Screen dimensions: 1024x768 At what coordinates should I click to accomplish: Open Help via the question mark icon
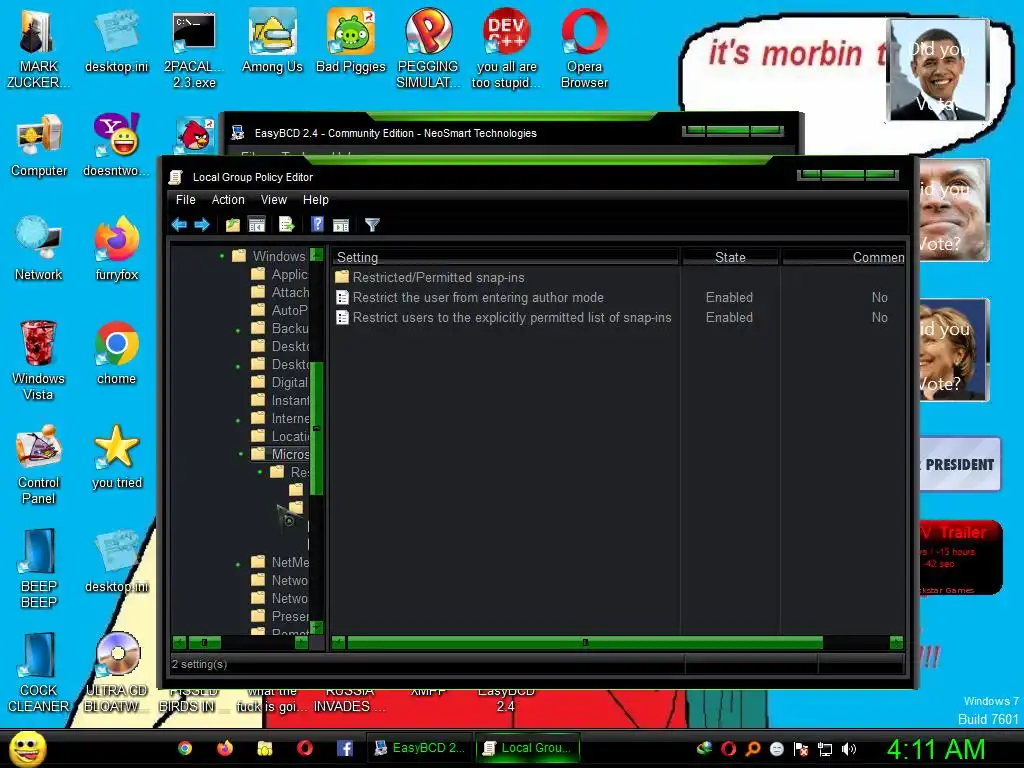[317, 225]
